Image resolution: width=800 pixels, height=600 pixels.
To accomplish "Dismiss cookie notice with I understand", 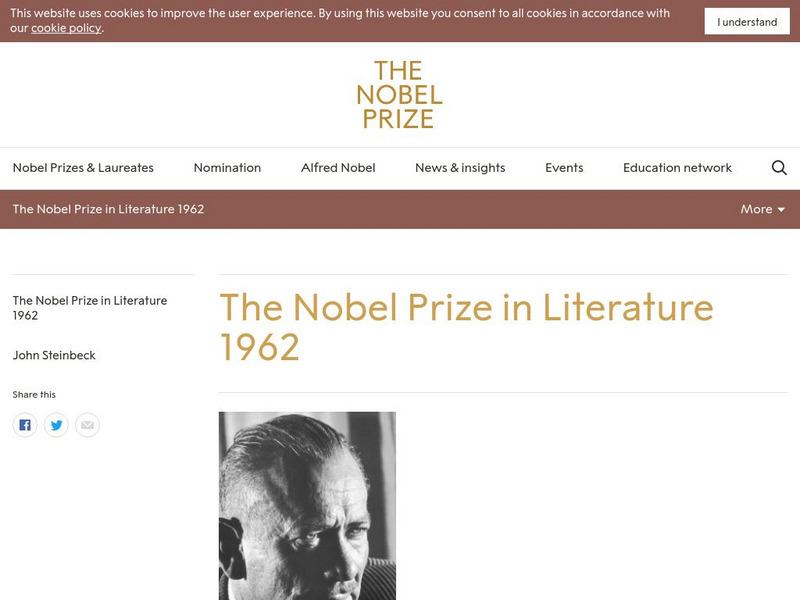I will (747, 22).
